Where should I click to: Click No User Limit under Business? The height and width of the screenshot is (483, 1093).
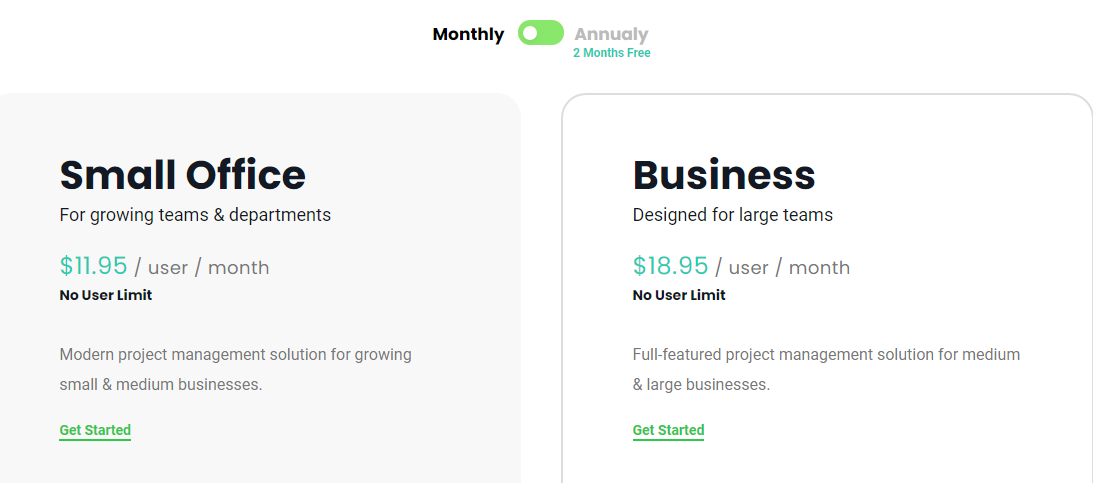point(679,295)
